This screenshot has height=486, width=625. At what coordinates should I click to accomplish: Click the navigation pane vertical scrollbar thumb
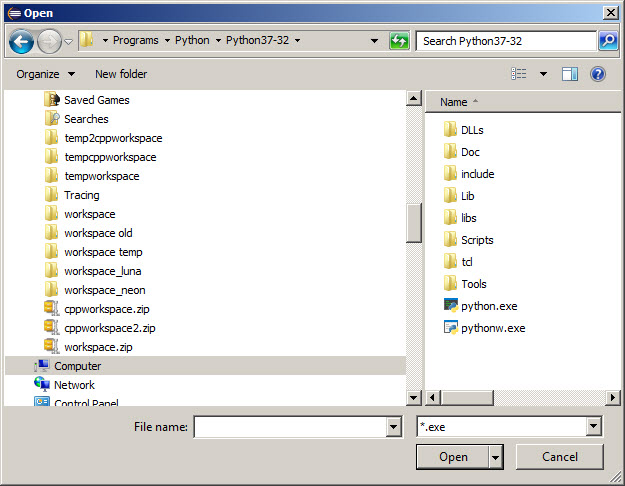[414, 220]
